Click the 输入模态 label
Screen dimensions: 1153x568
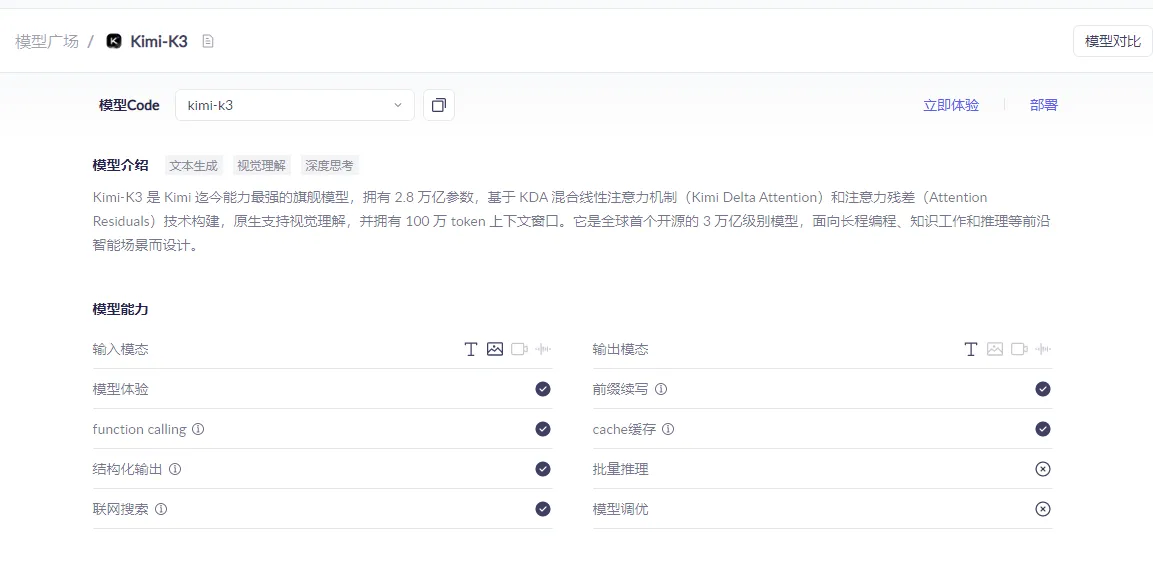[121, 349]
